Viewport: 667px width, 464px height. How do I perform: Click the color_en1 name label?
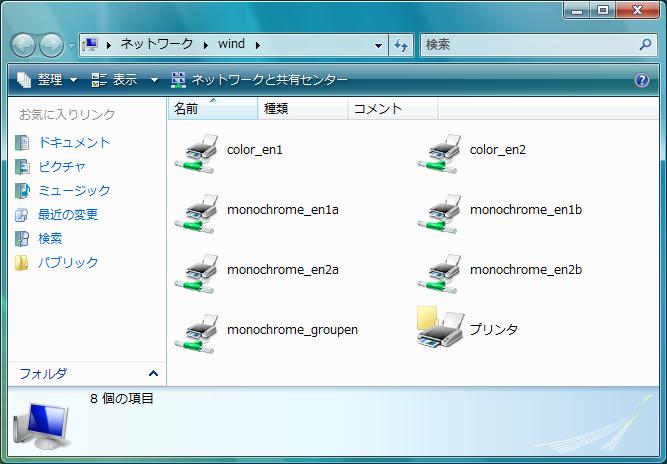(x=255, y=150)
